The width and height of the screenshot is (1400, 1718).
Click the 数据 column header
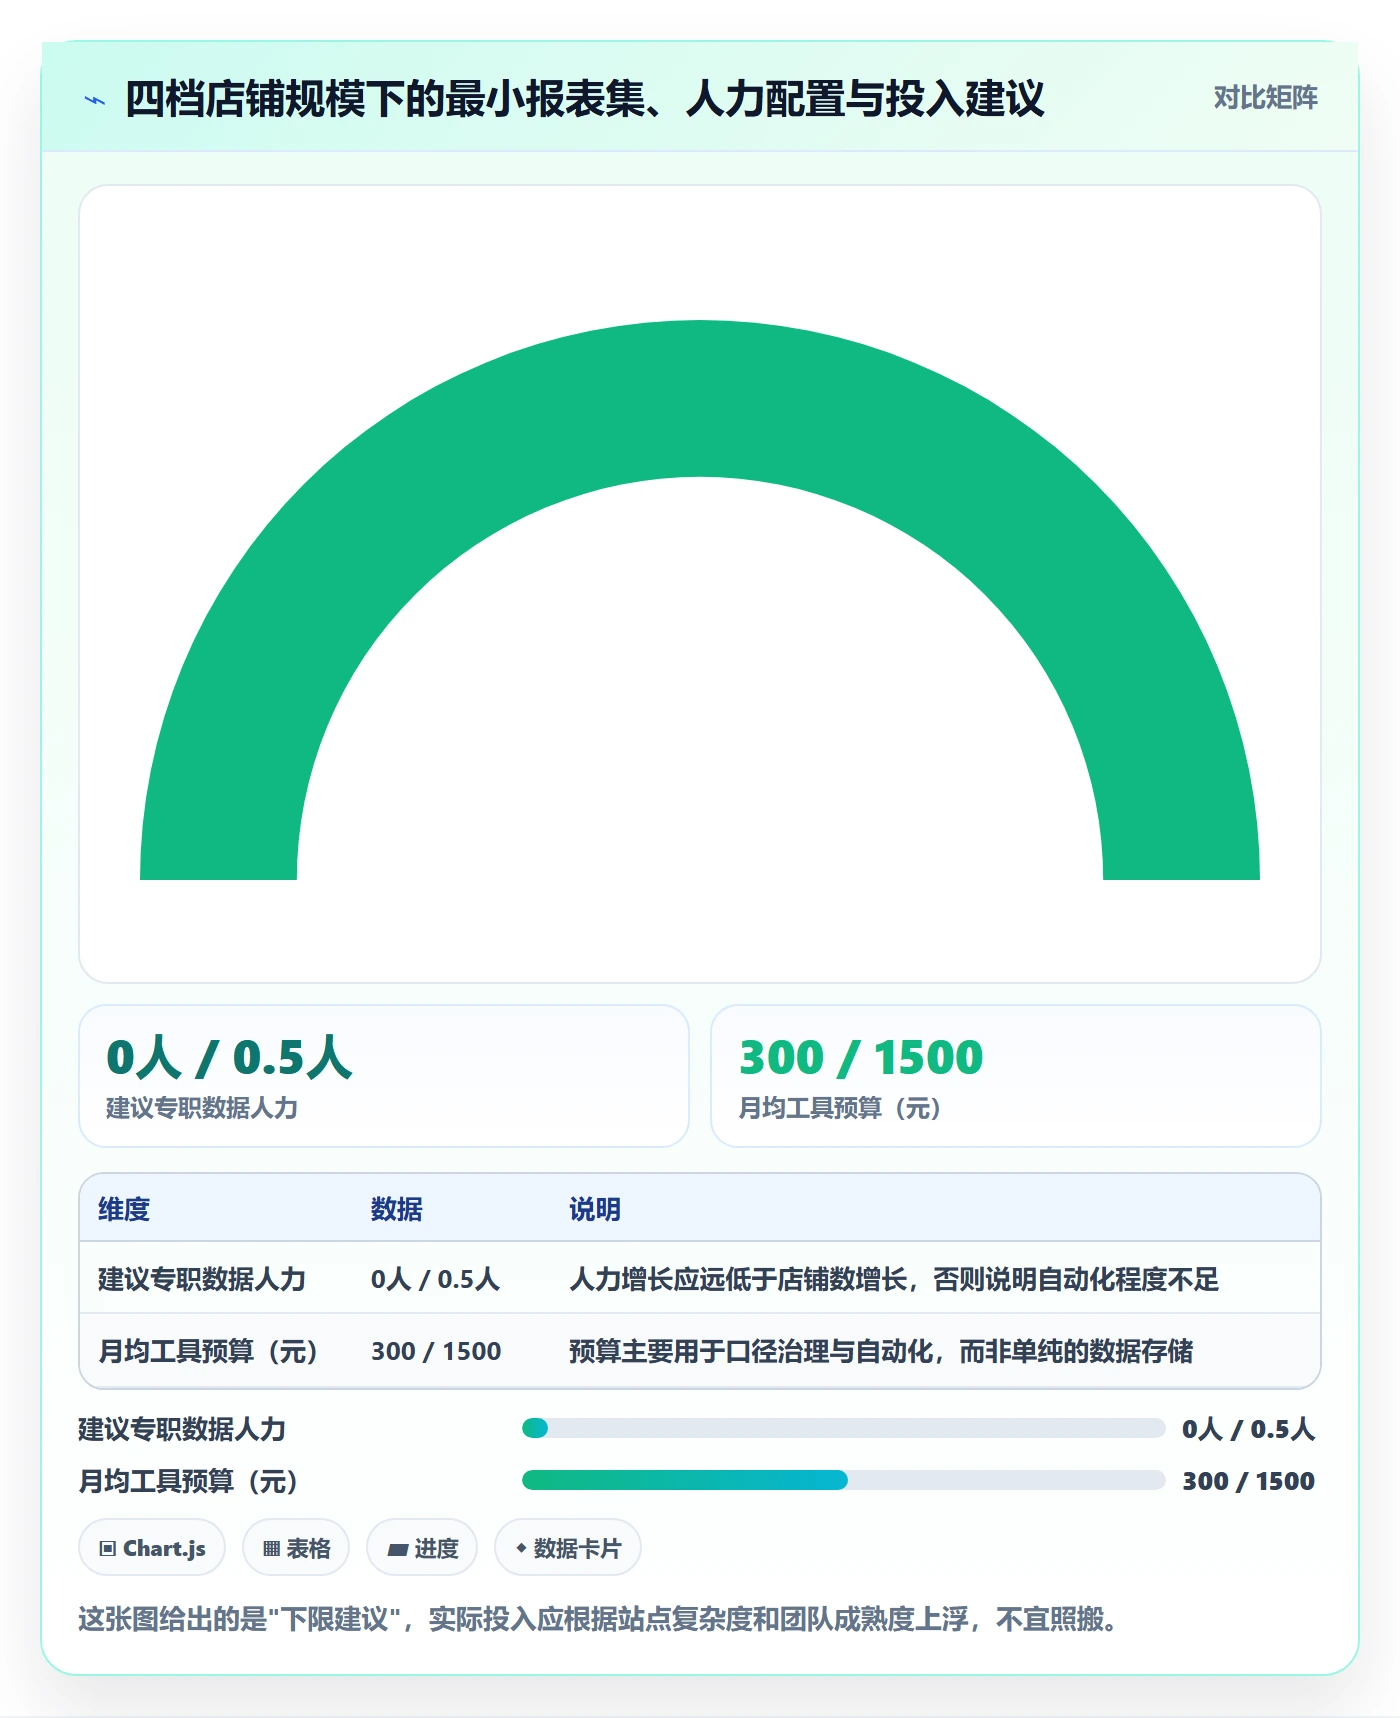click(x=397, y=1209)
